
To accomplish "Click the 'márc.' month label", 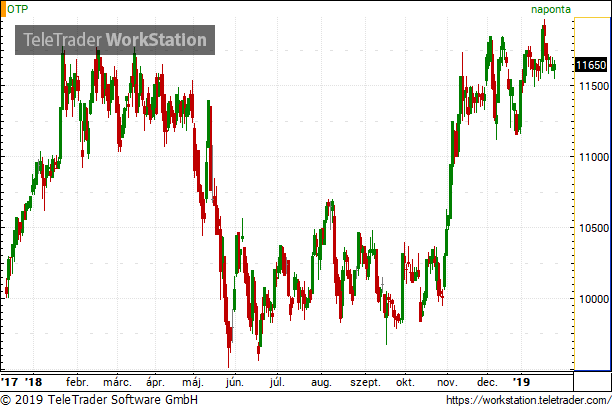I will click(117, 382).
